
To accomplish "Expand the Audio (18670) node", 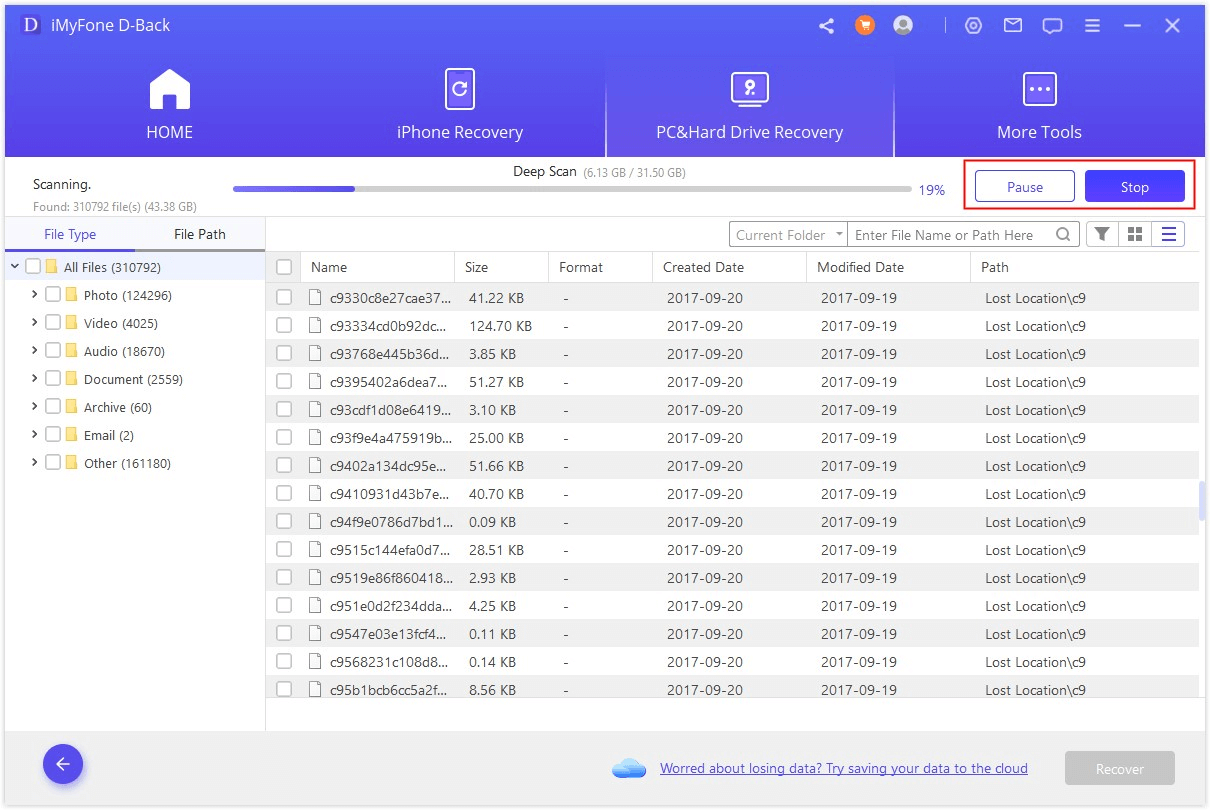I will [x=35, y=351].
